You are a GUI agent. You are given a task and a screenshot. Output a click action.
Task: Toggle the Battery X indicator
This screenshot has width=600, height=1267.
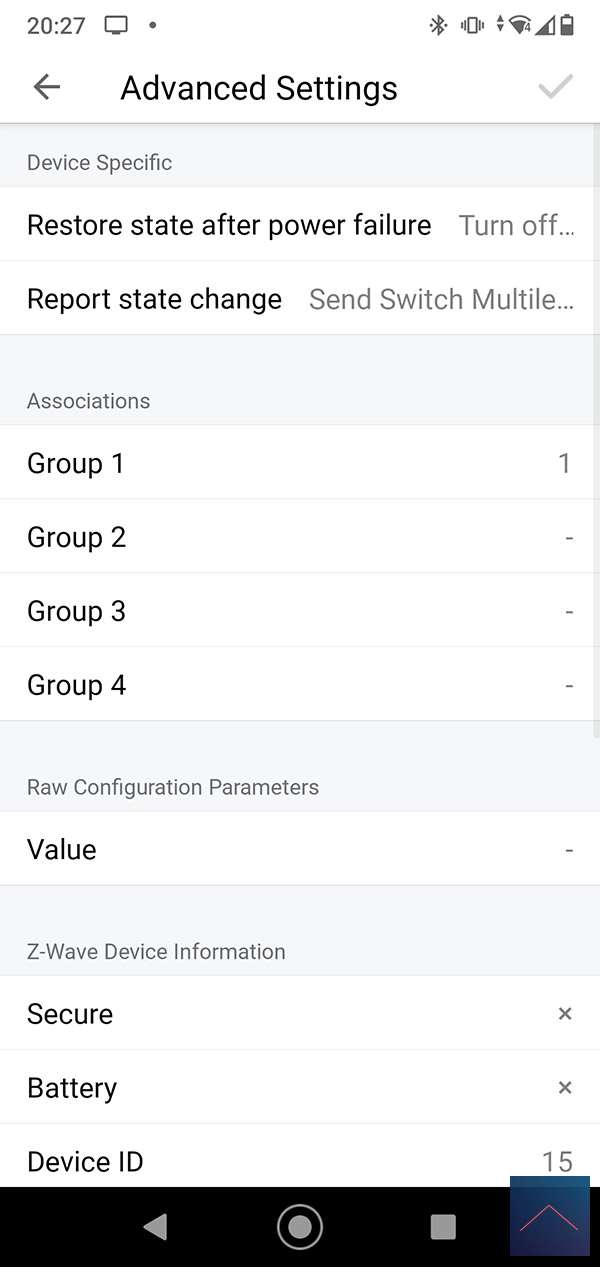pos(565,1087)
